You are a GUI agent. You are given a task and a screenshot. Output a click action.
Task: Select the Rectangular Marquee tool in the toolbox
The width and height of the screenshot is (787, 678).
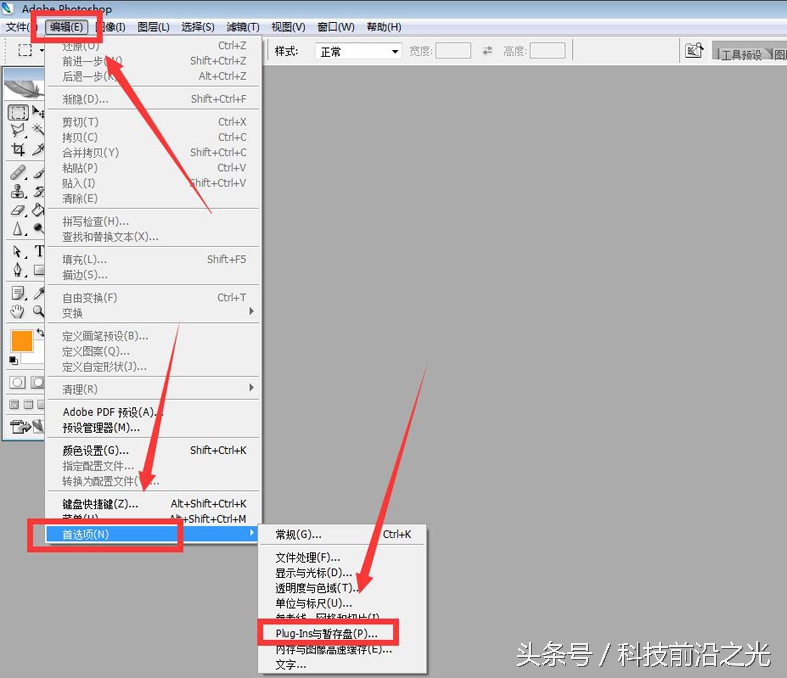18,112
